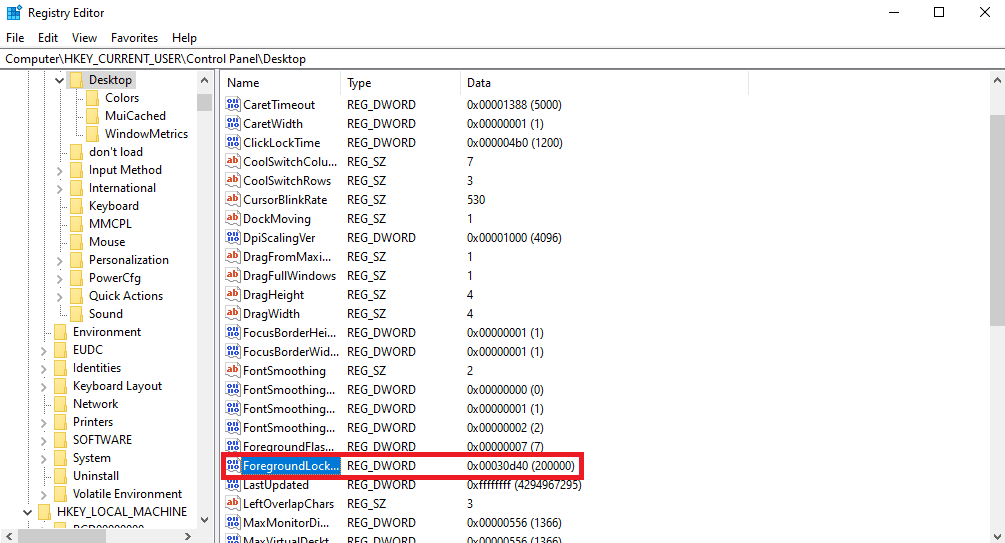Image resolution: width=1005 pixels, height=543 pixels.
Task: Select the Keyboard key in tree
Action: (113, 206)
